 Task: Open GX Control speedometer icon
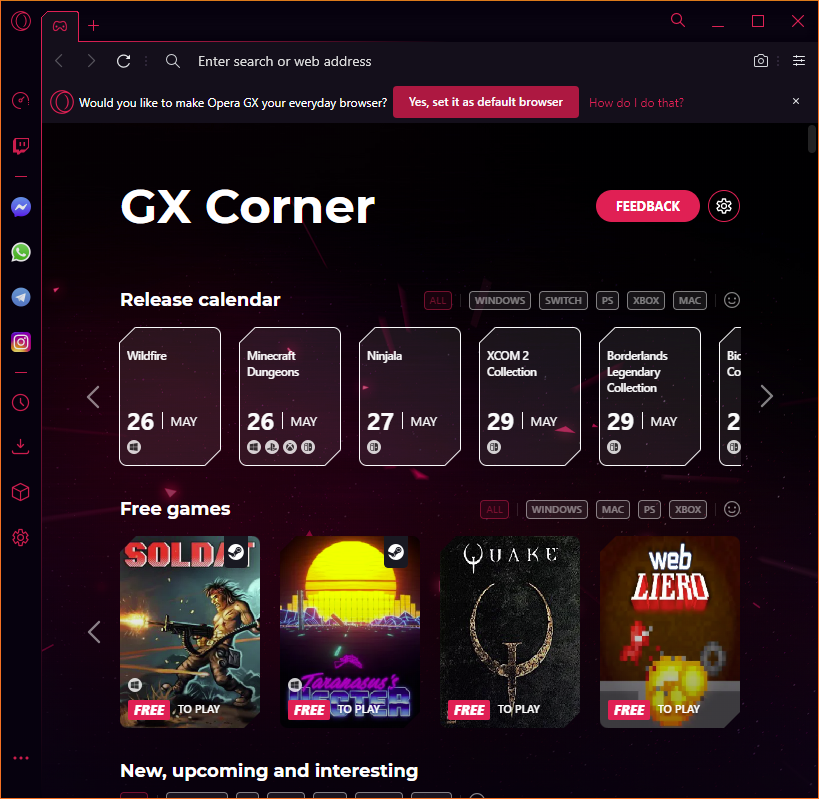point(21,100)
